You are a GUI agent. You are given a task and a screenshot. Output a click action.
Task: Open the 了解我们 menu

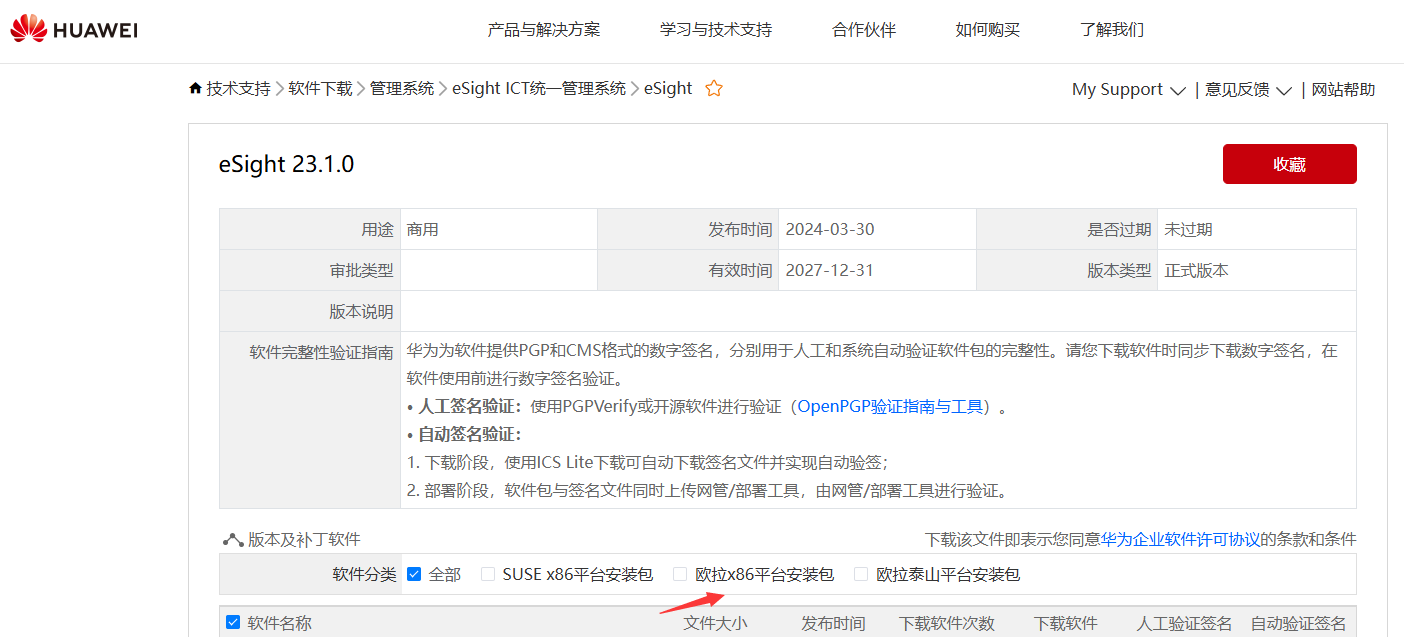click(1112, 29)
